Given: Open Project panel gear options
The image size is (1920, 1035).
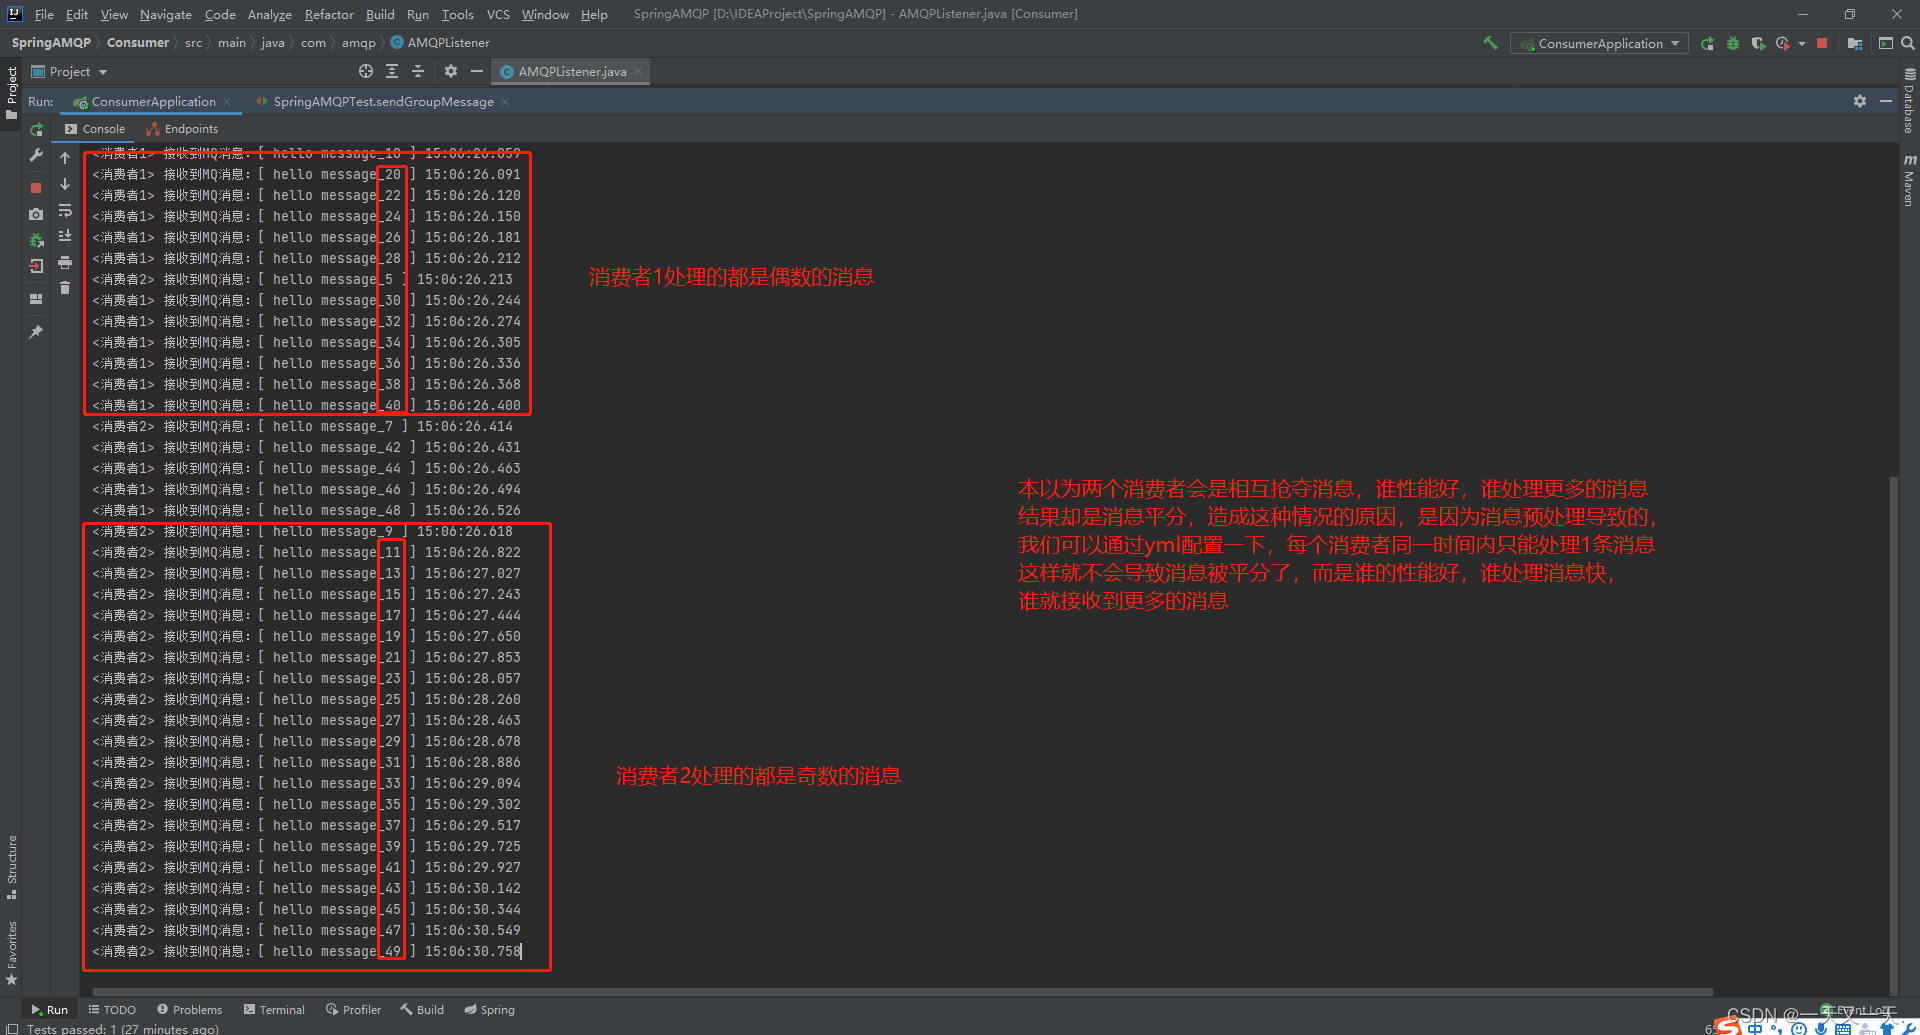Looking at the screenshot, I should coord(451,71).
